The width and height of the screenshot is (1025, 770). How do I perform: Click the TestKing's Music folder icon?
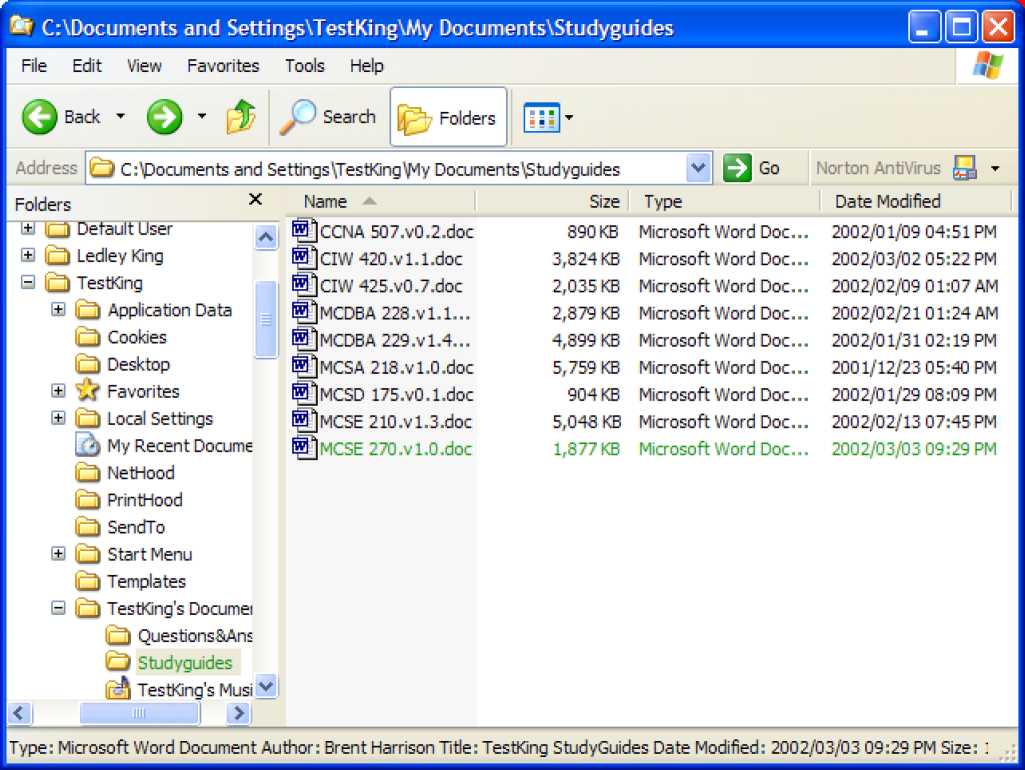click(118, 689)
